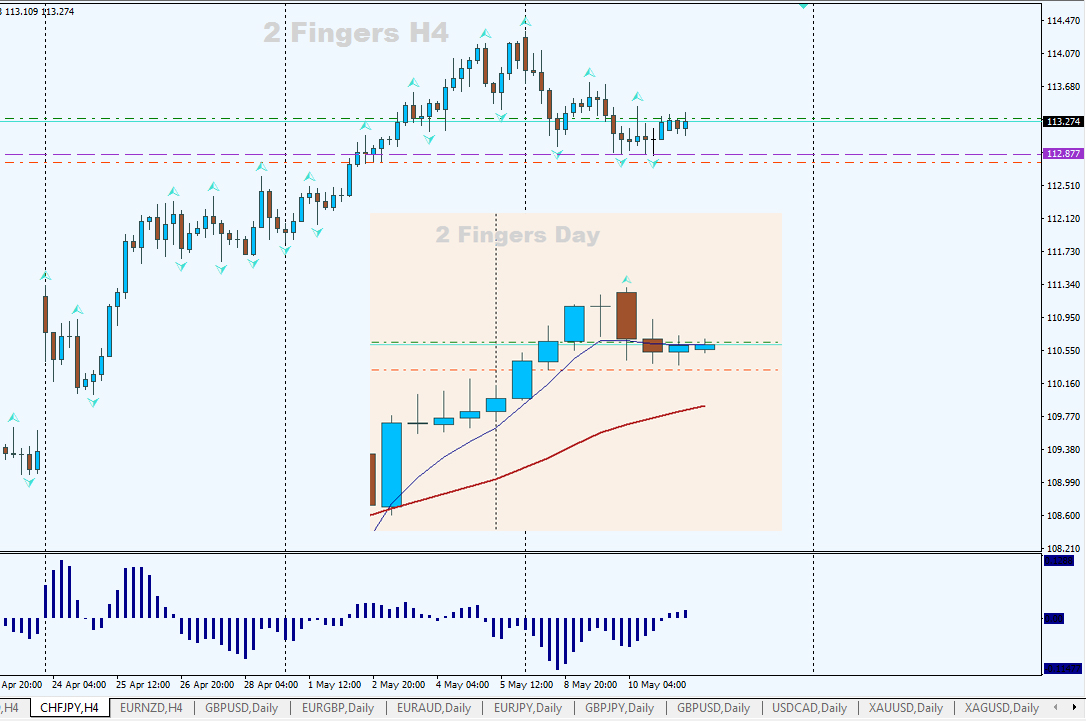The image size is (1086, 721).
Task: Click the 111.340 price scale value
Action: [1063, 285]
